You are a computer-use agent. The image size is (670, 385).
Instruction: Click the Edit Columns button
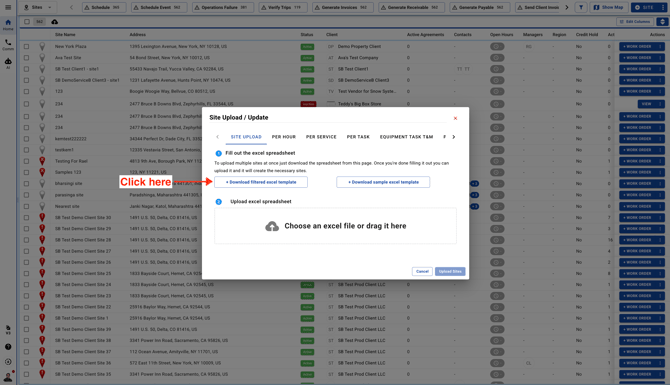pyautogui.click(x=635, y=21)
